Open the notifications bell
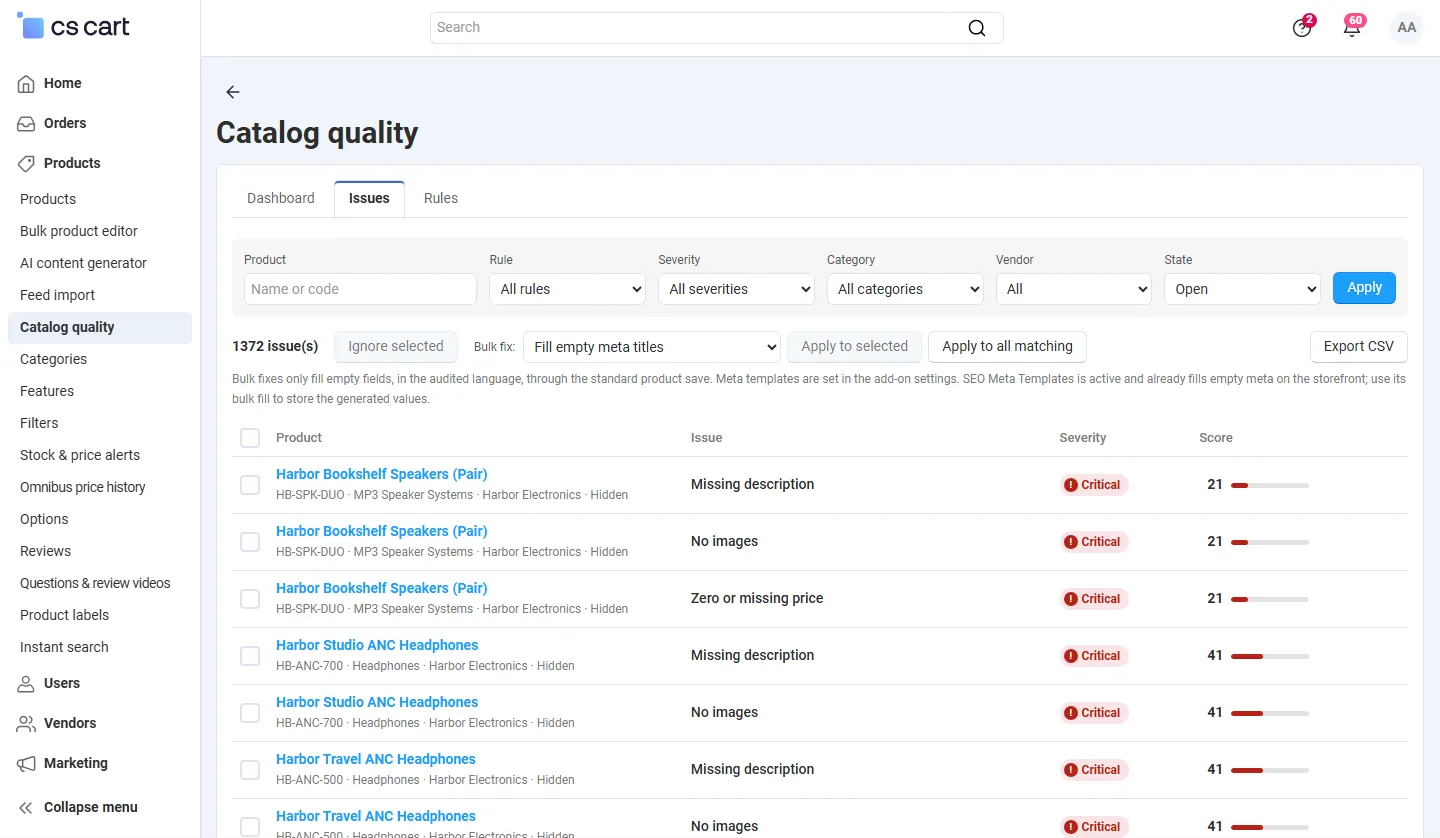1440x838 pixels. [x=1352, y=27]
